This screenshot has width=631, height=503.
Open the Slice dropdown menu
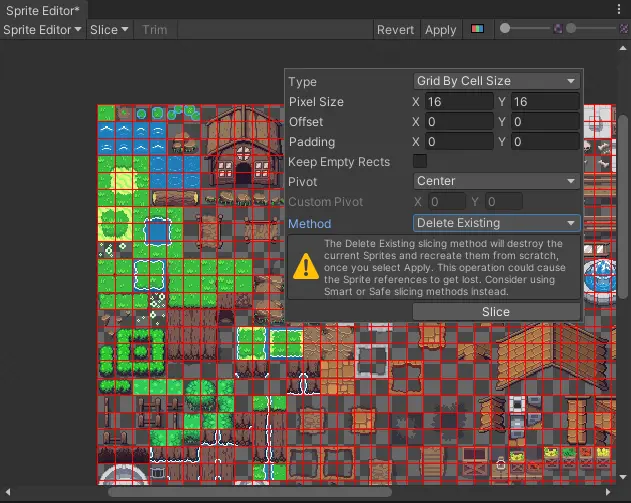click(x=109, y=30)
